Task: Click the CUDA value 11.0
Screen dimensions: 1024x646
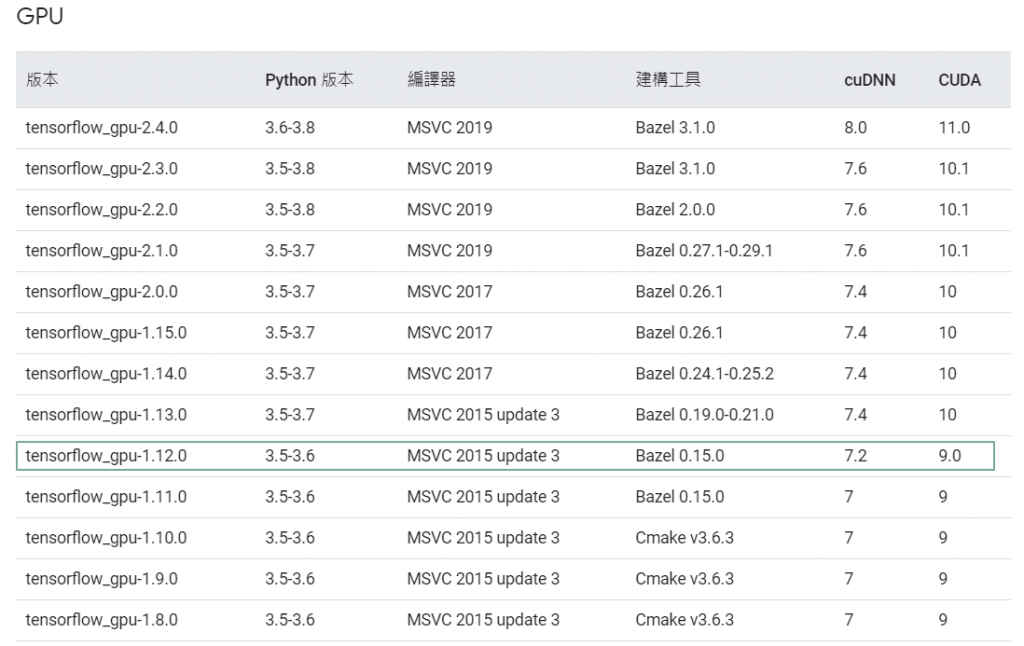Action: (954, 128)
